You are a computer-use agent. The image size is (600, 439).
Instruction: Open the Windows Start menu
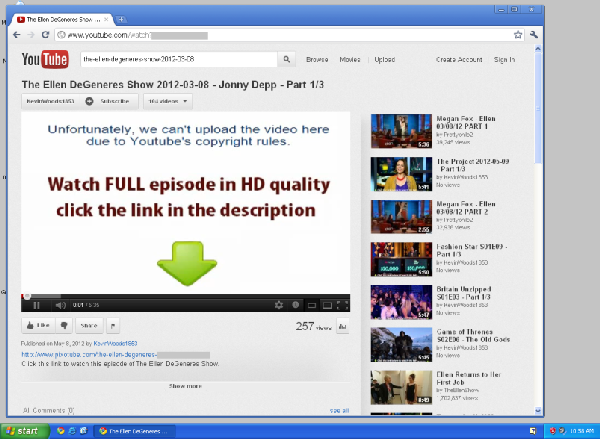click(25, 431)
